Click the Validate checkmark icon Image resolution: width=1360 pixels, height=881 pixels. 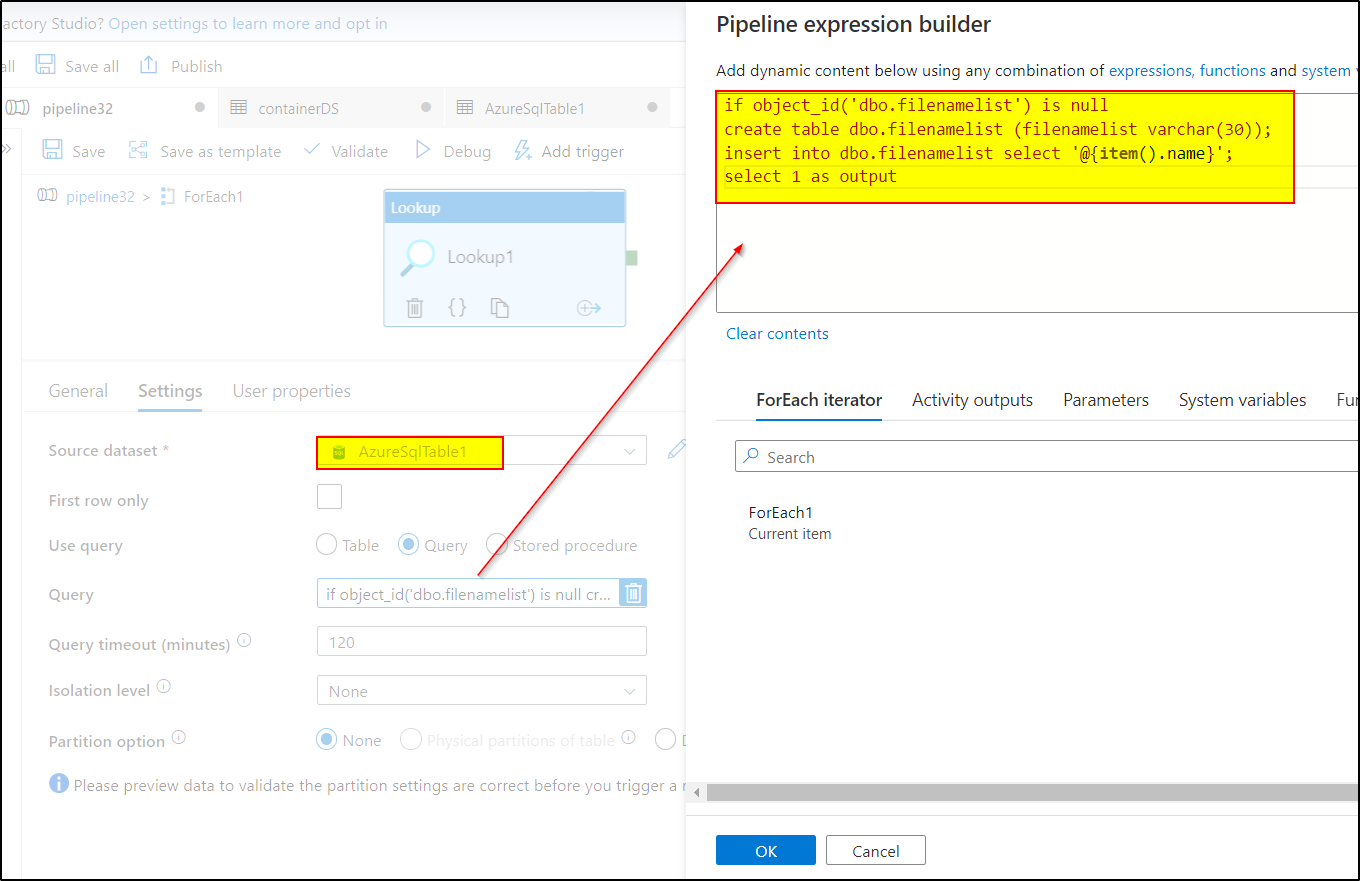coord(312,150)
